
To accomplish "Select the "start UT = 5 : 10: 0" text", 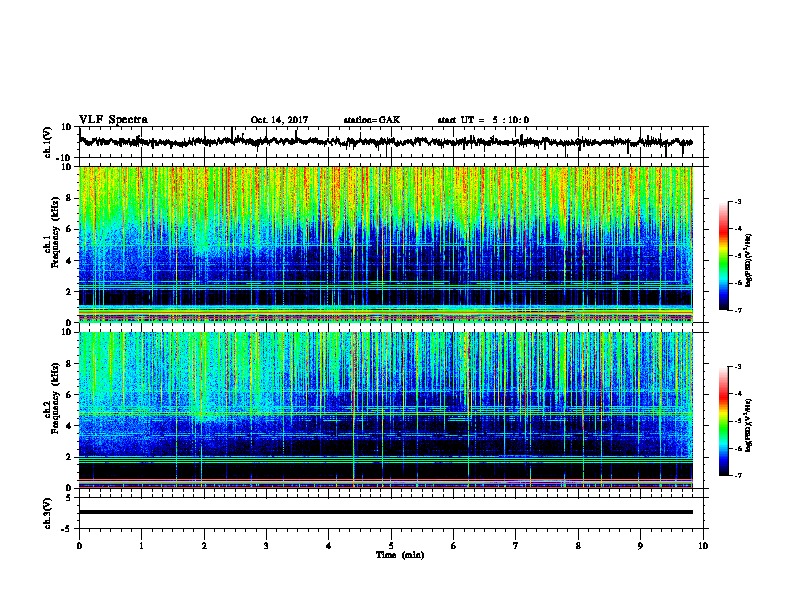I will pos(483,120).
